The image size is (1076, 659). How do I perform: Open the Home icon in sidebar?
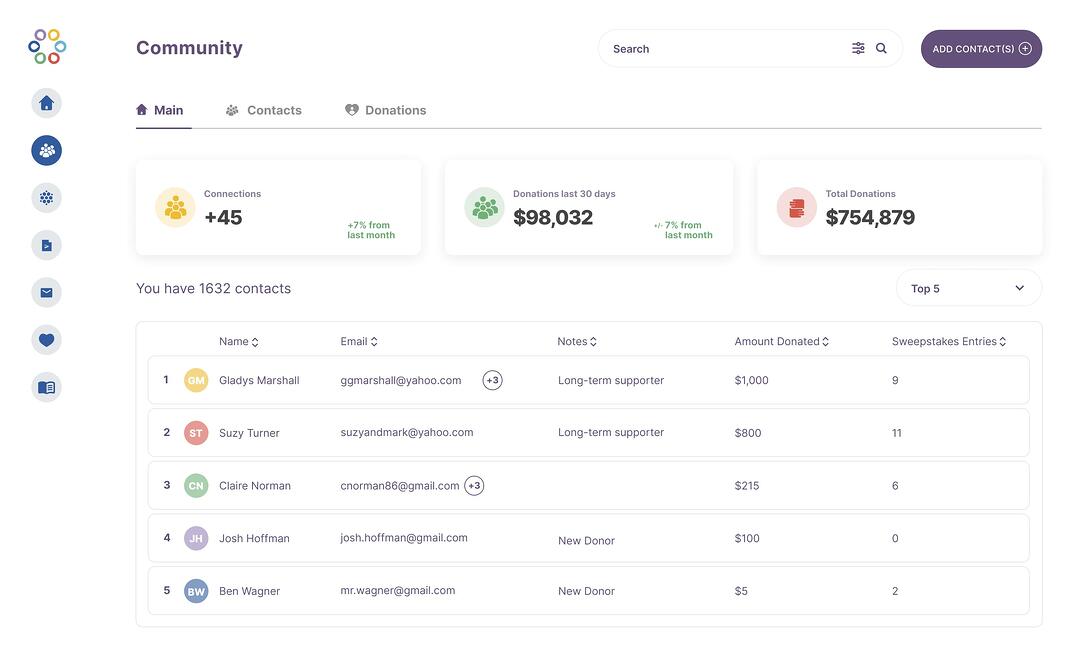click(x=47, y=103)
